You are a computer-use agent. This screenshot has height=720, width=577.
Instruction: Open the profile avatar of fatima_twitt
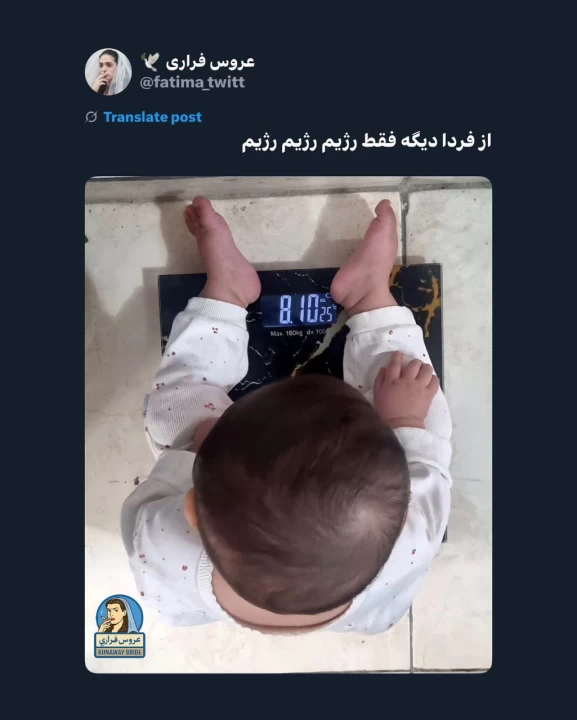pos(108,72)
